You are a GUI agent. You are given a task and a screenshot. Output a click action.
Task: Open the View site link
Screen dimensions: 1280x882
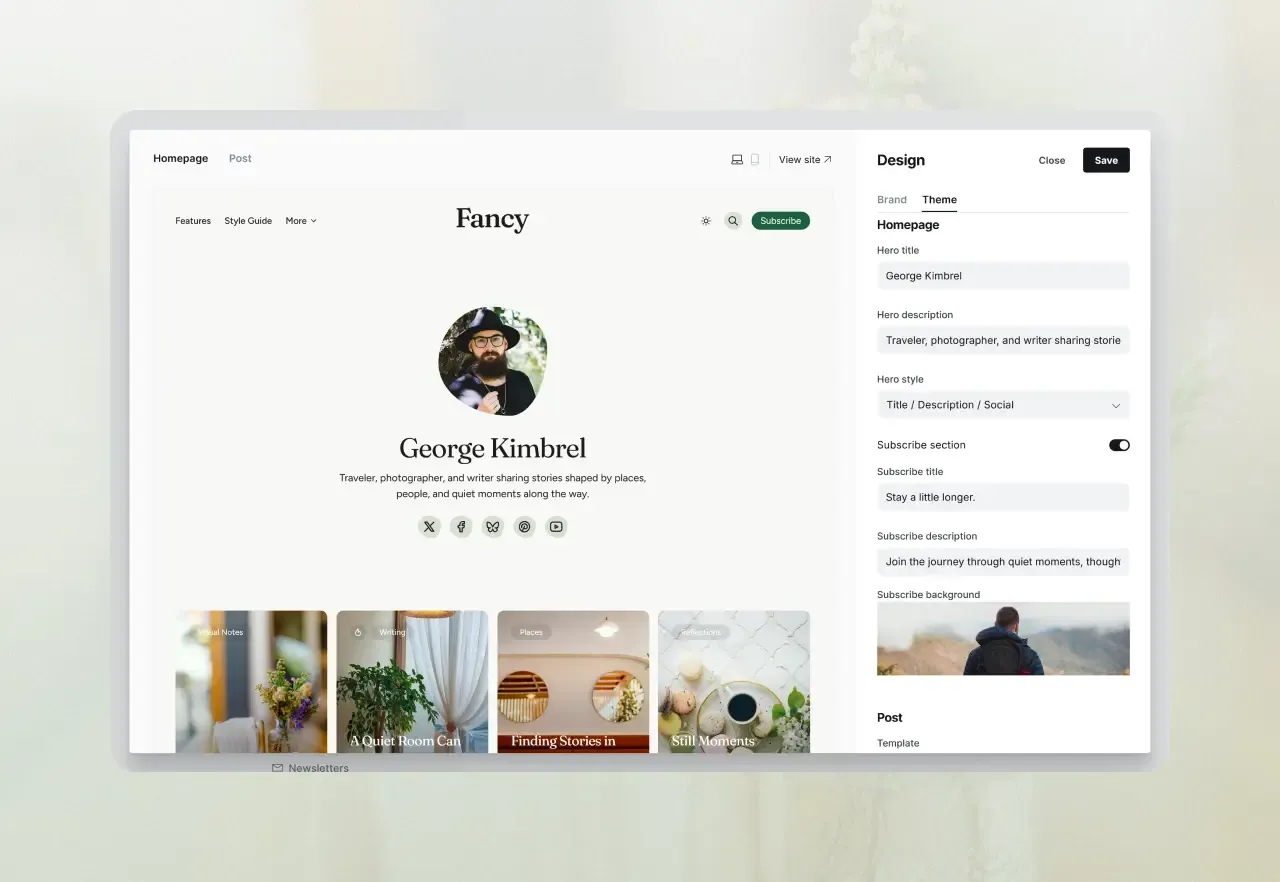805,160
